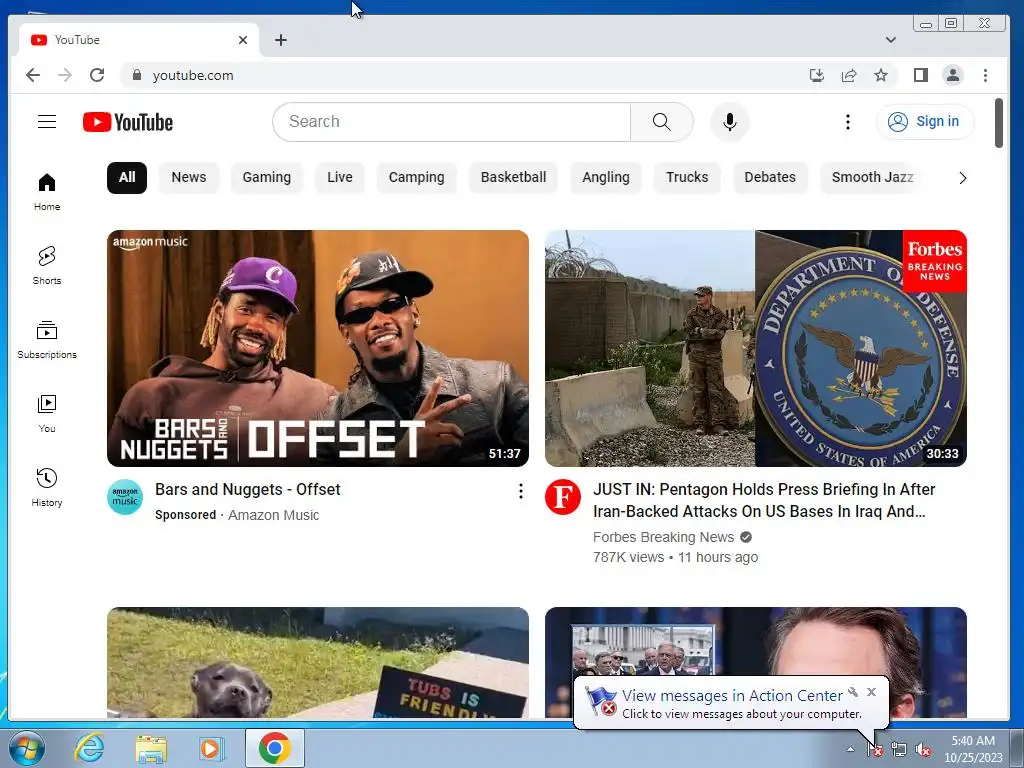Reload the page
Image resolution: width=1024 pixels, height=768 pixels.
(x=97, y=75)
